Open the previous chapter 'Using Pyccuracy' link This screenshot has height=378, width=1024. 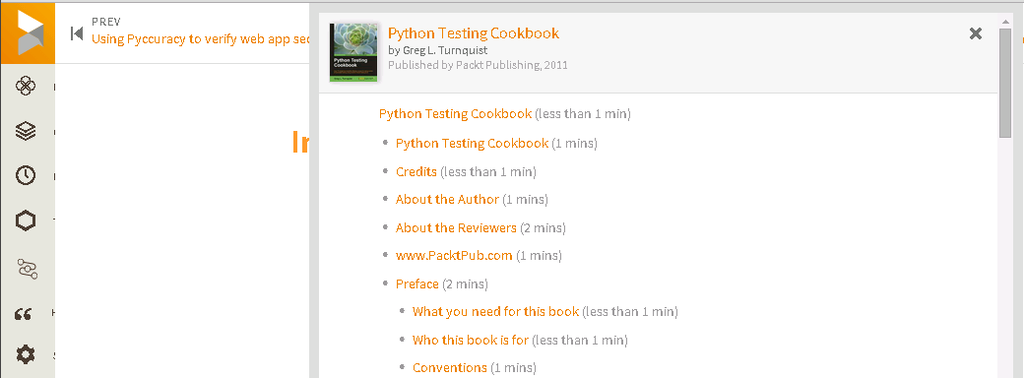[x=200, y=39]
